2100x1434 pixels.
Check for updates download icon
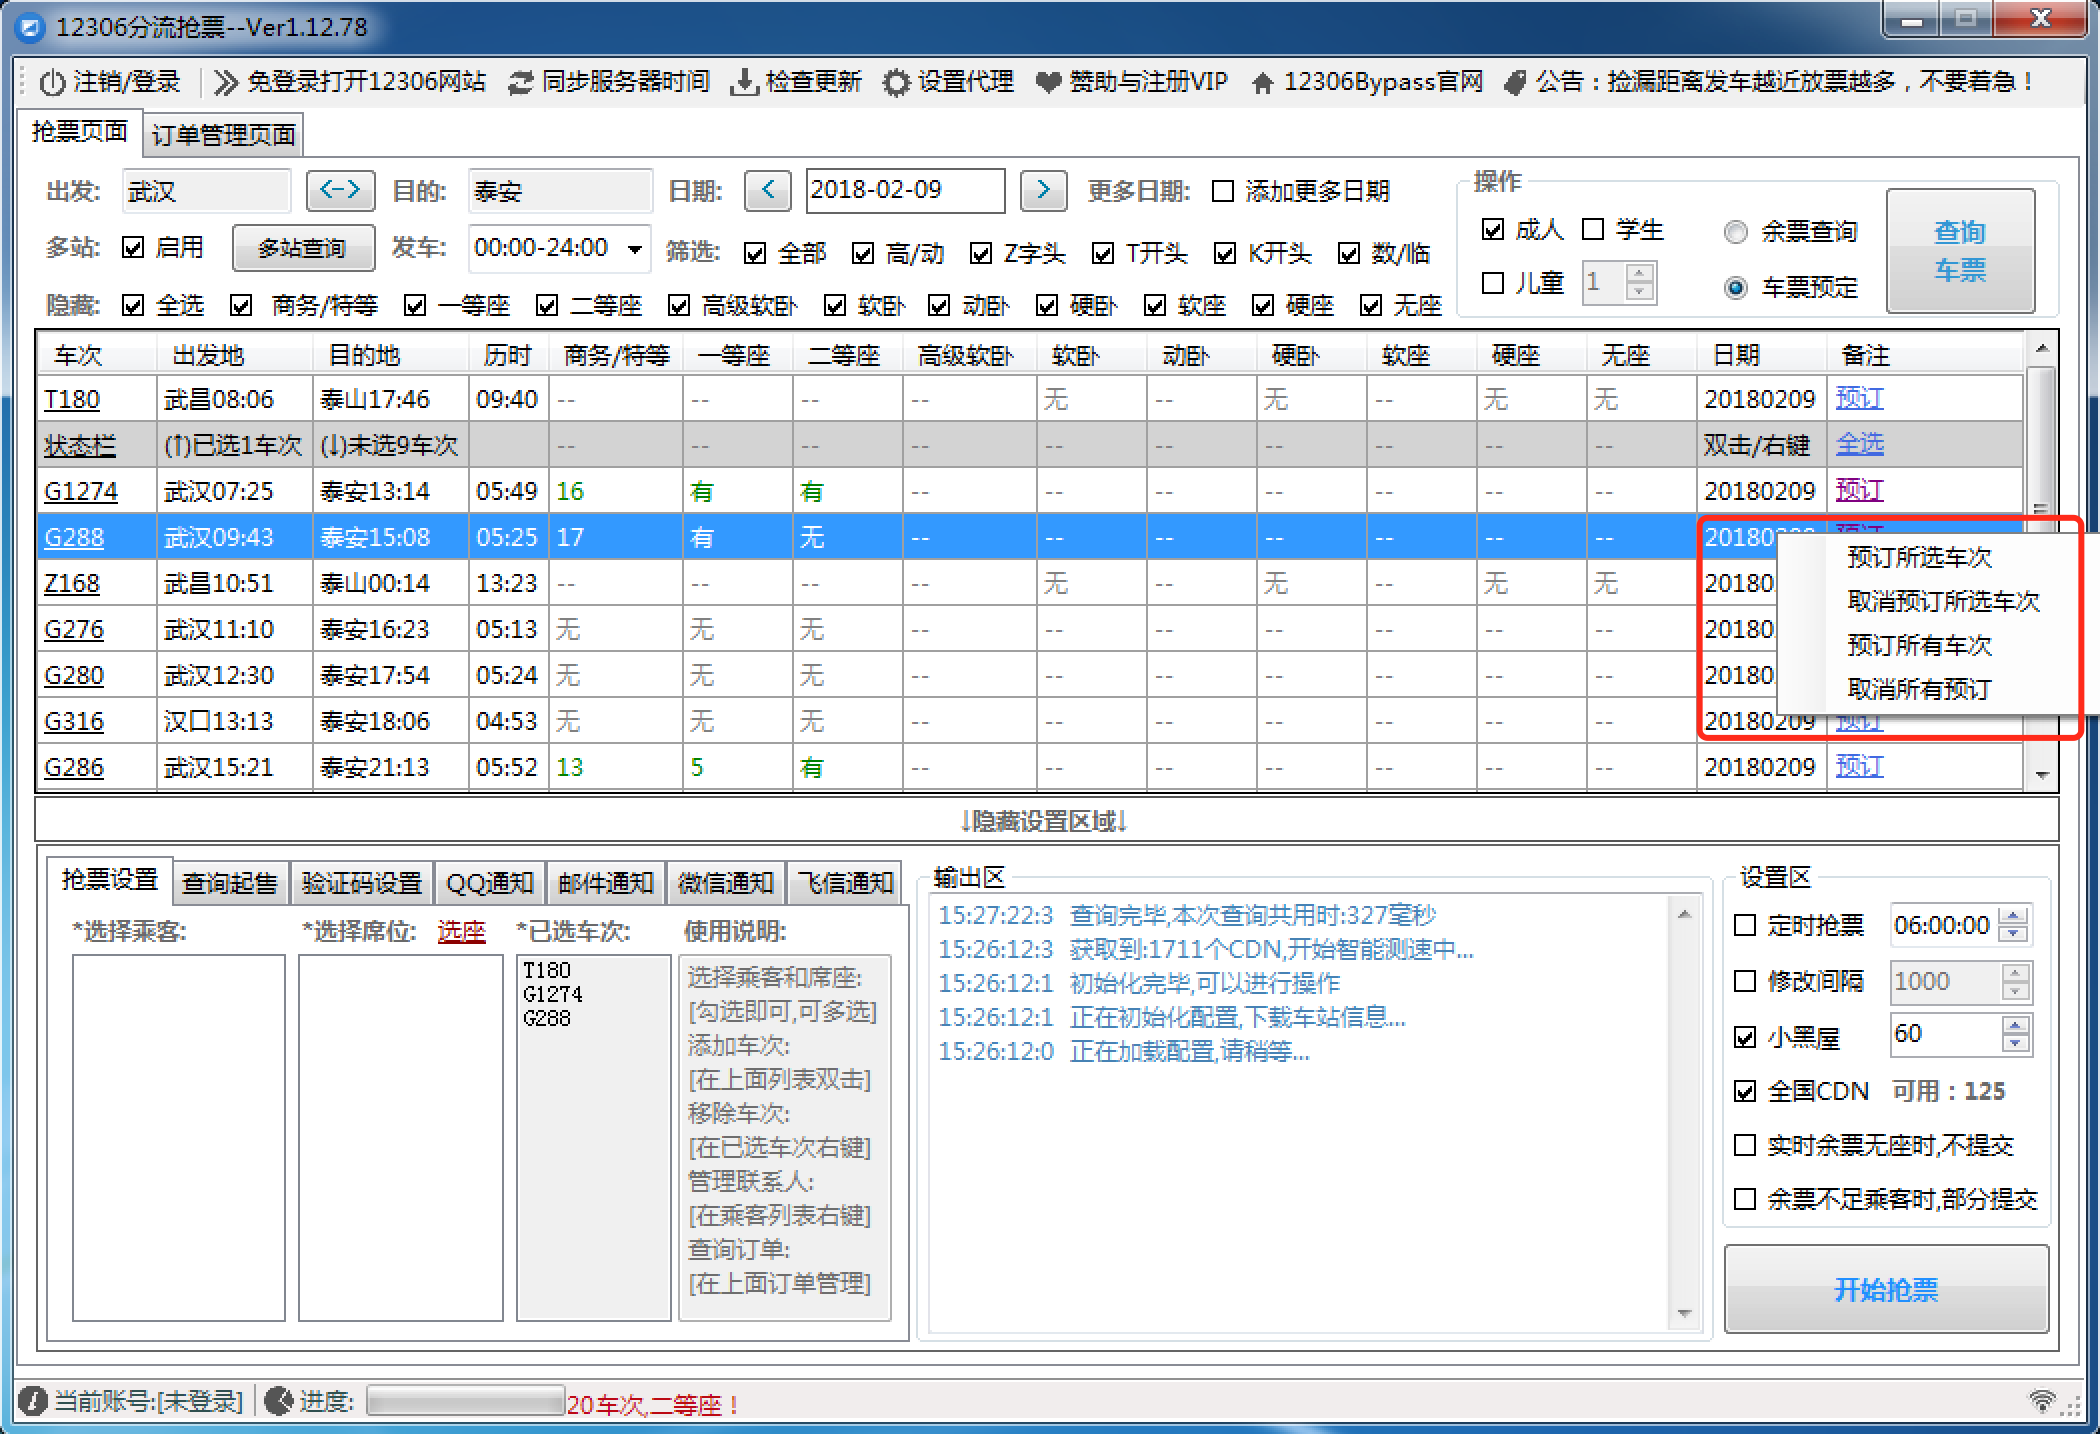tap(743, 82)
